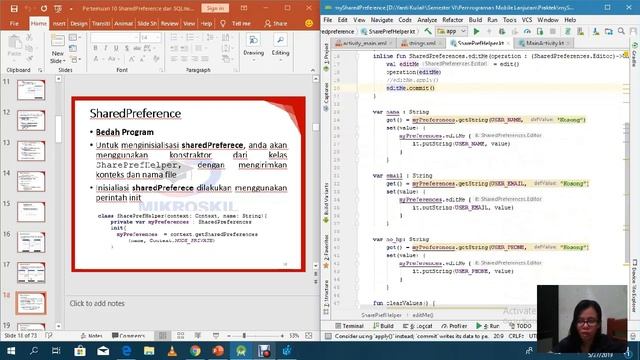Click the 'Click to add notes' field
640x360 pixels.
97,303
